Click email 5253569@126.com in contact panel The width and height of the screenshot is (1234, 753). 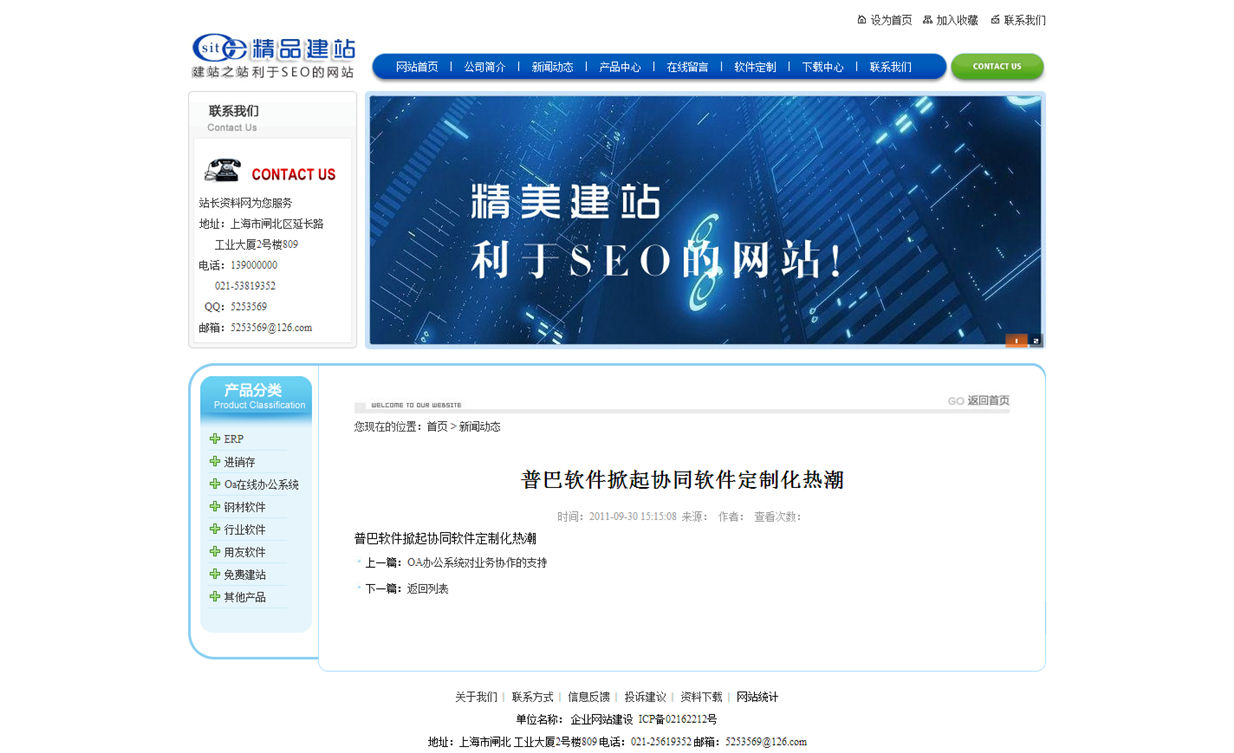point(271,327)
